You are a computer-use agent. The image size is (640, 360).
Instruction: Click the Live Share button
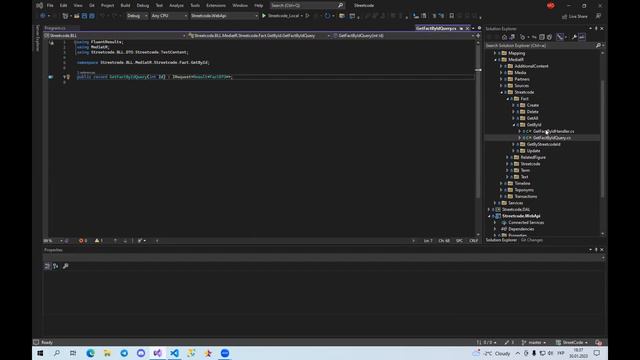pos(575,16)
